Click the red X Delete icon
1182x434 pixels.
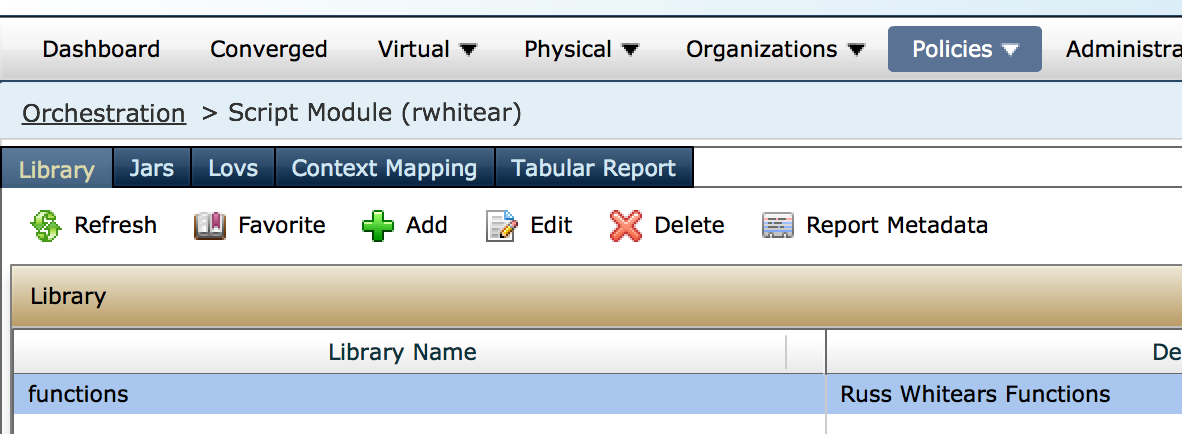click(626, 225)
